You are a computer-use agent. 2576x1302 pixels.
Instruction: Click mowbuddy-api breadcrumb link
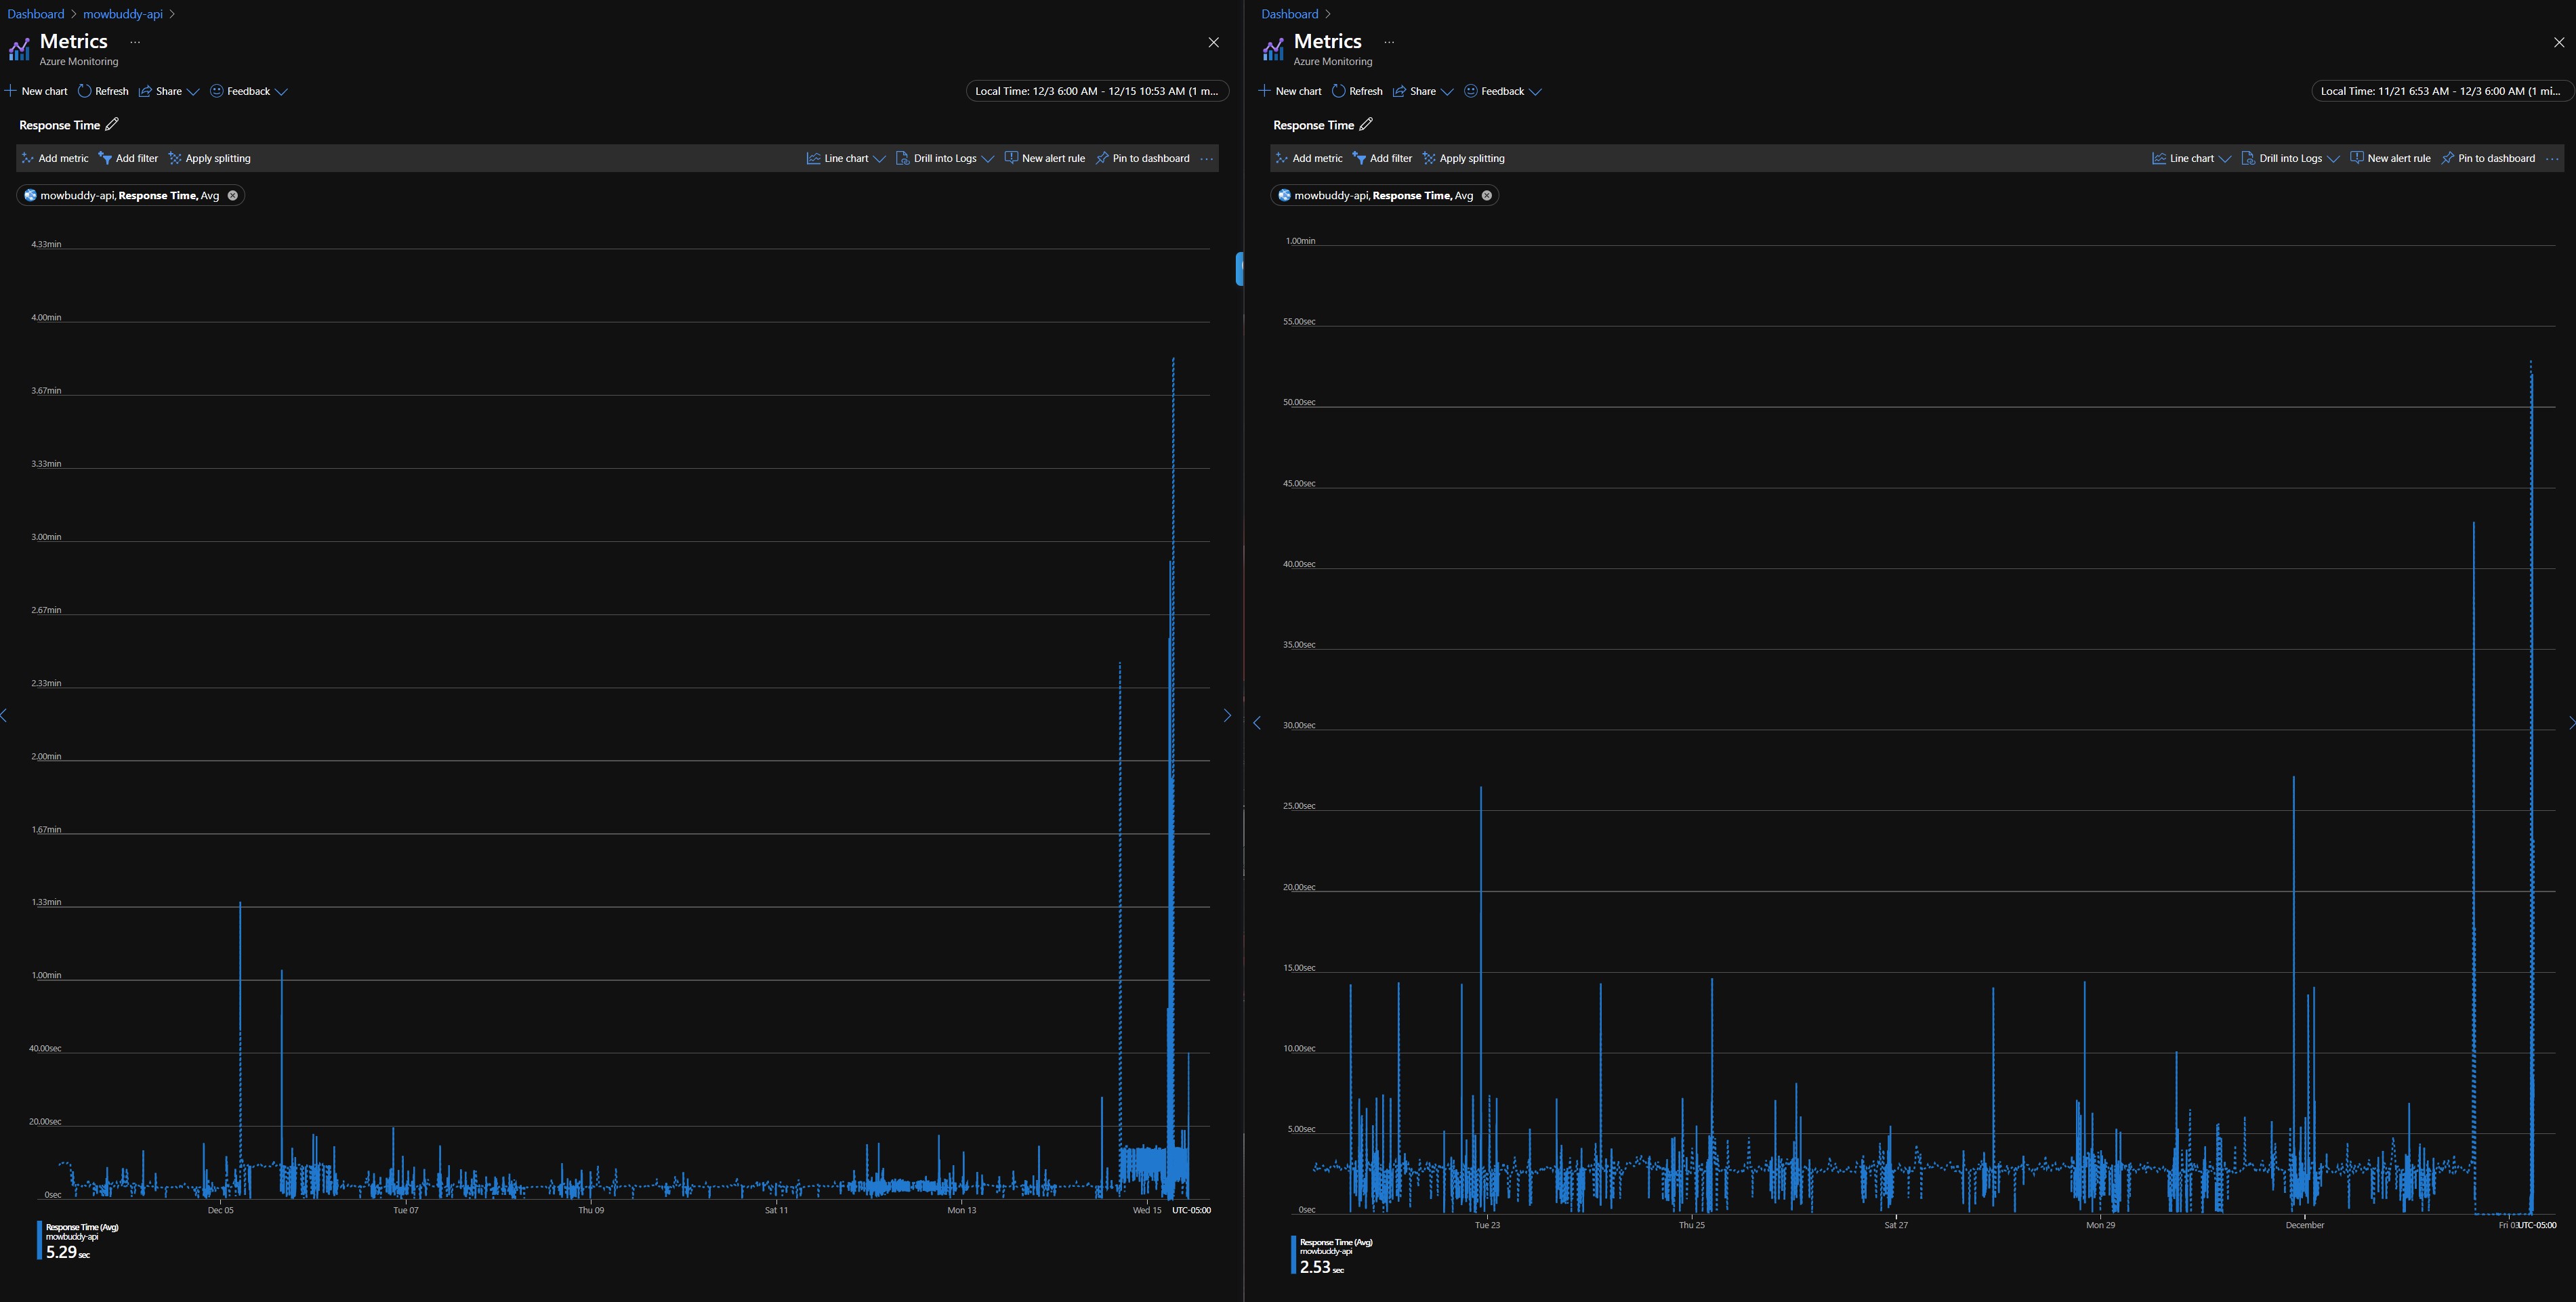(122, 14)
